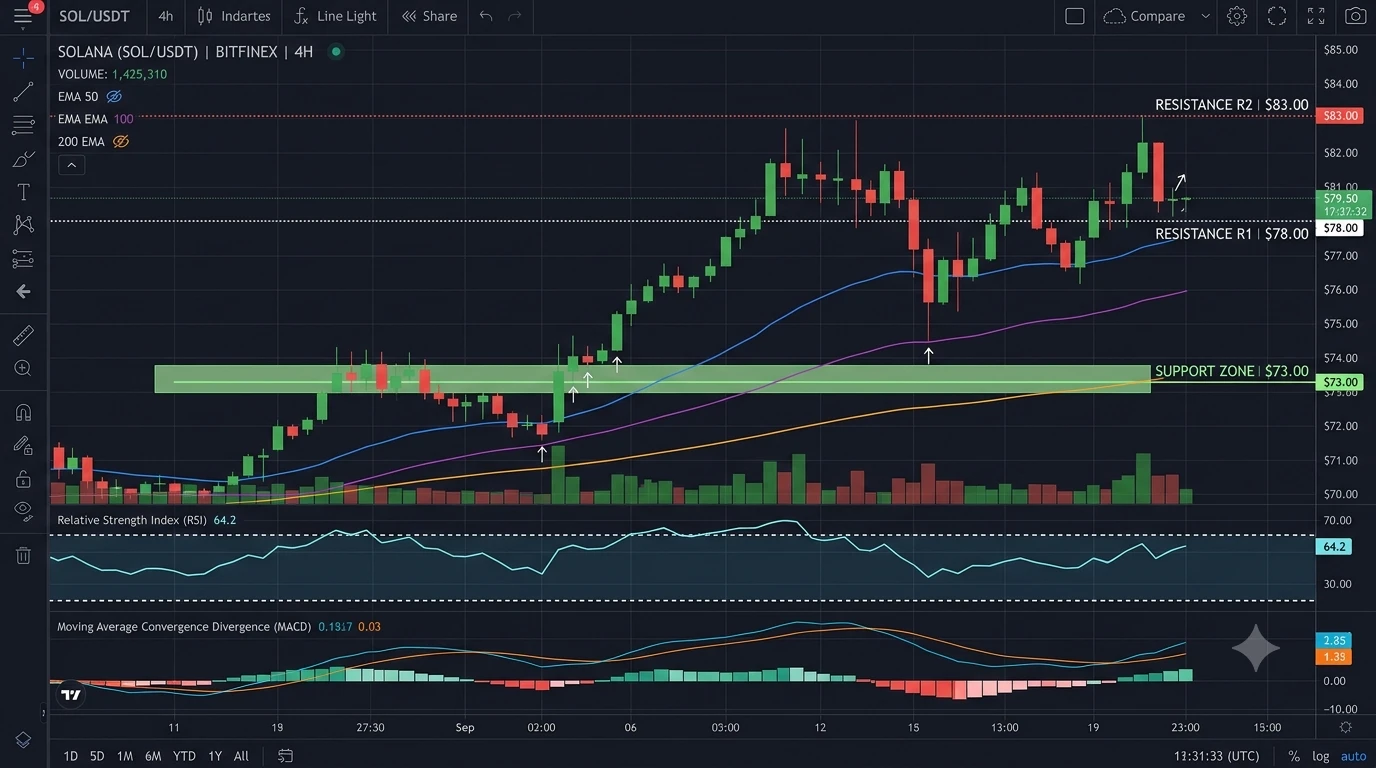Open Indartes indicators menu

point(234,16)
